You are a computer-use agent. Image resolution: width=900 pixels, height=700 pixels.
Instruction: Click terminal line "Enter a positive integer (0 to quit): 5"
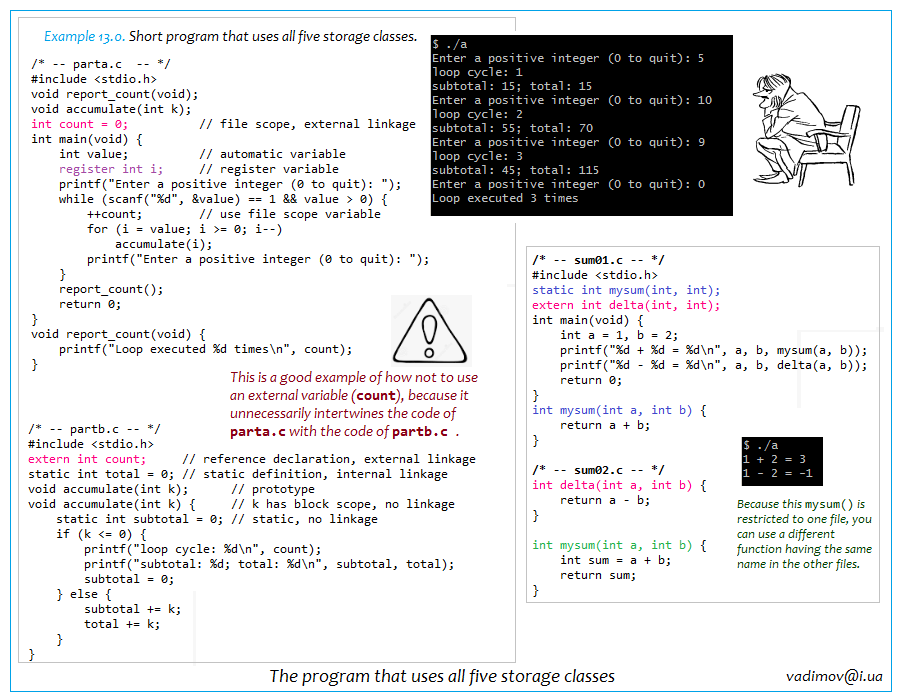568,58
